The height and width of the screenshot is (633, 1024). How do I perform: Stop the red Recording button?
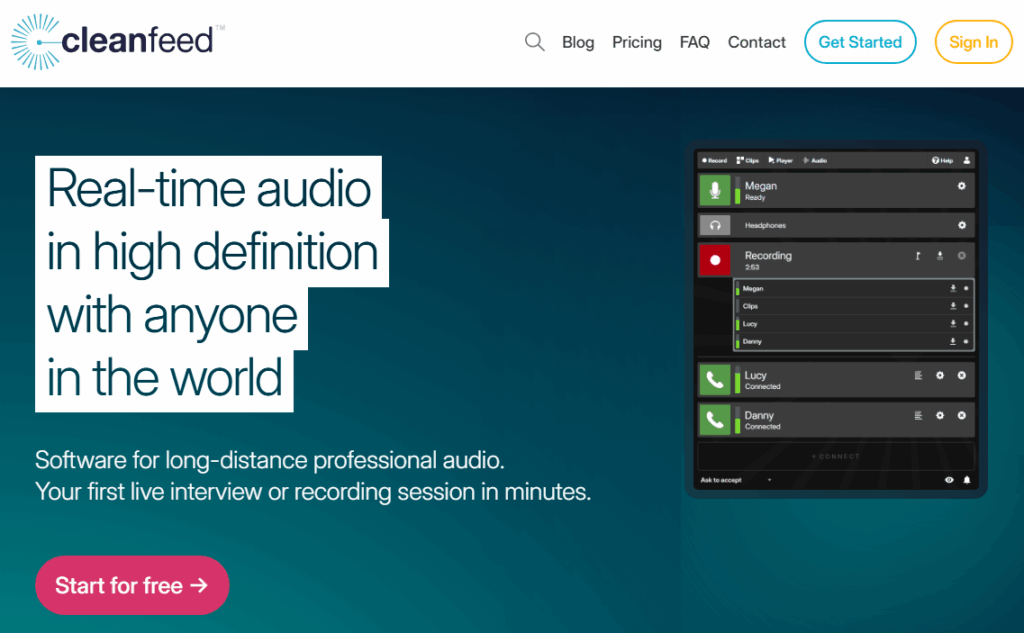coord(714,260)
